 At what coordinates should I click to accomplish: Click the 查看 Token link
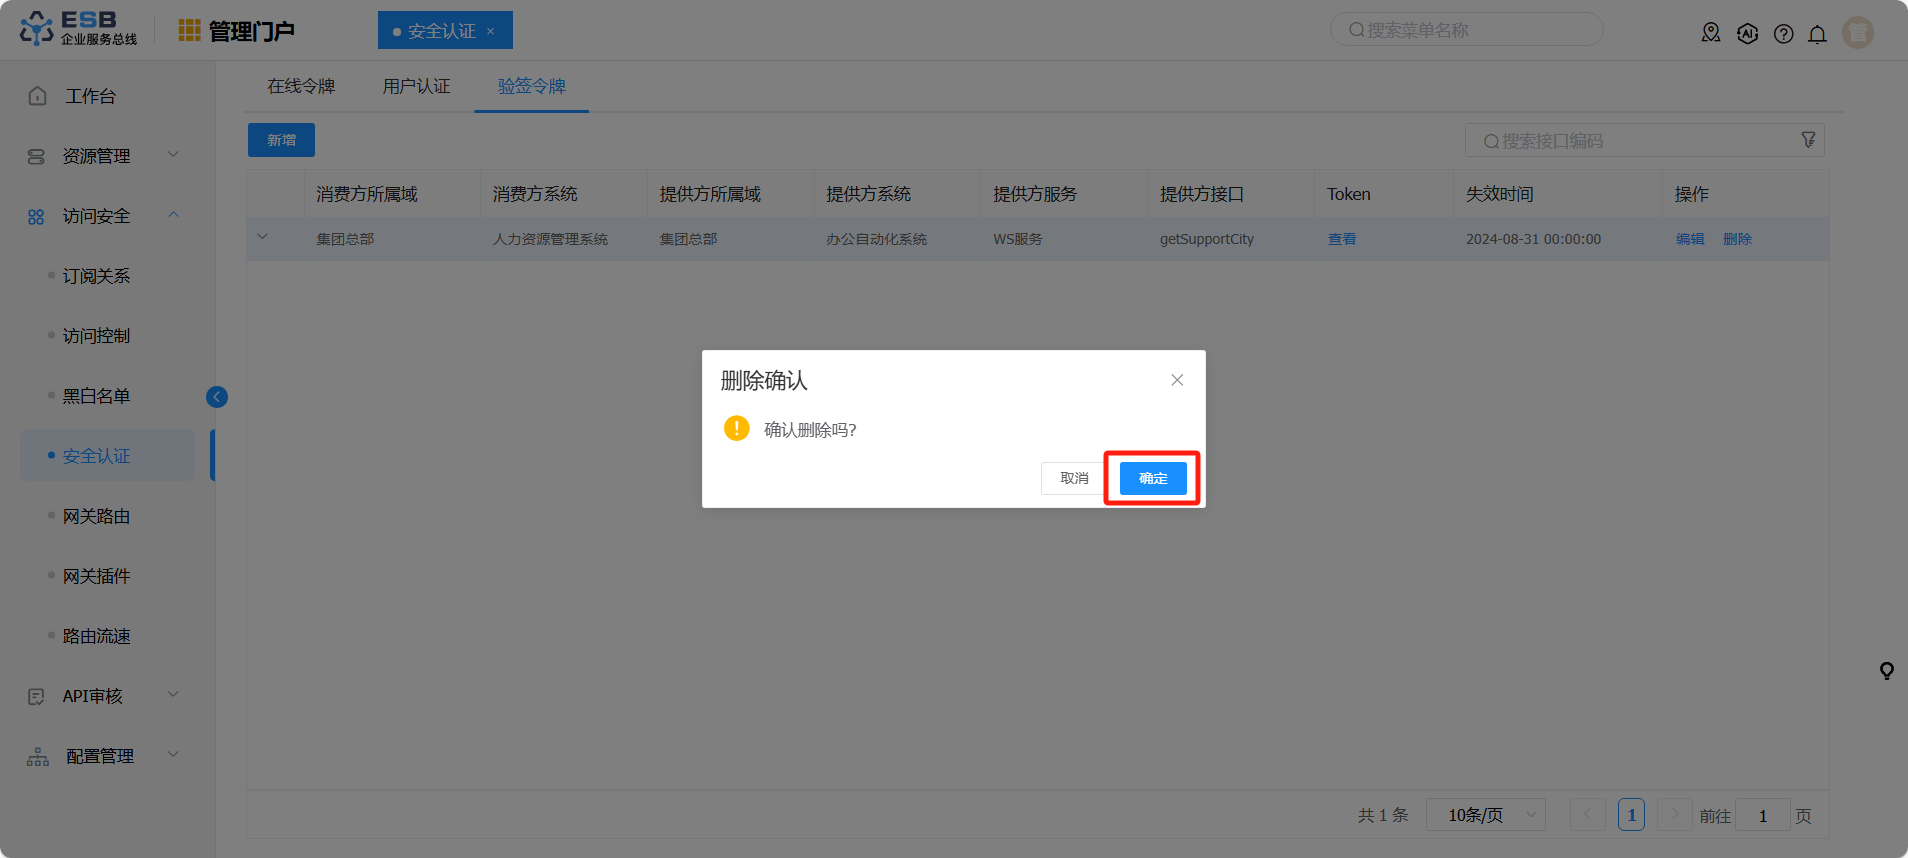point(1341,239)
